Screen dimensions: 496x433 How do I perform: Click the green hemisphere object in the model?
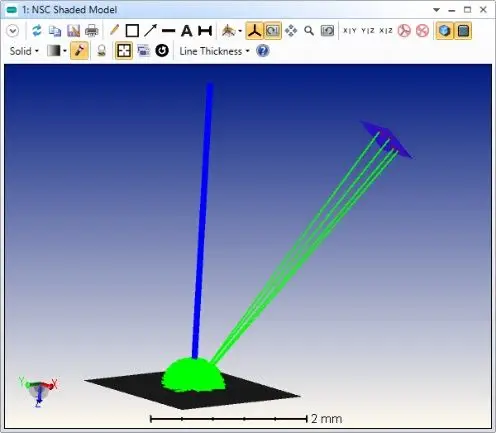193,375
